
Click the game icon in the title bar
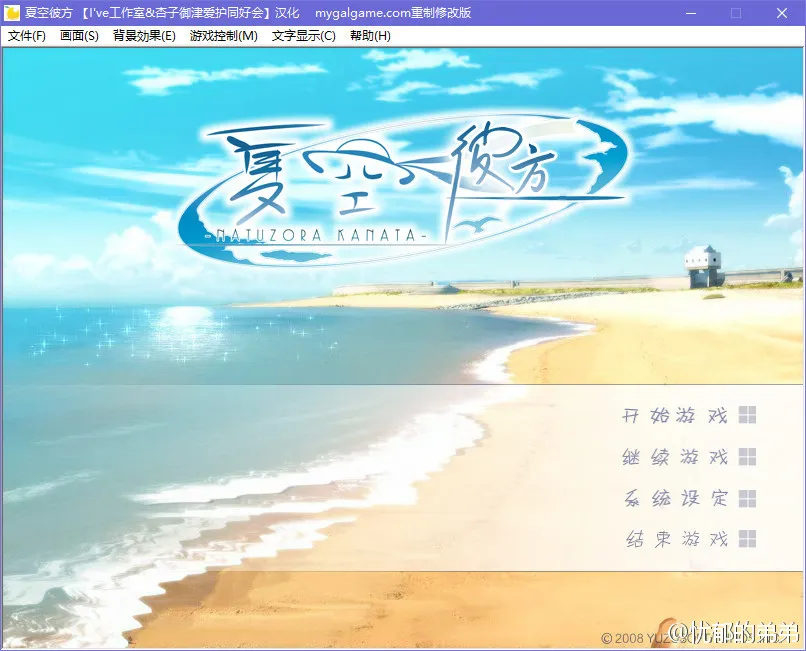12,12
